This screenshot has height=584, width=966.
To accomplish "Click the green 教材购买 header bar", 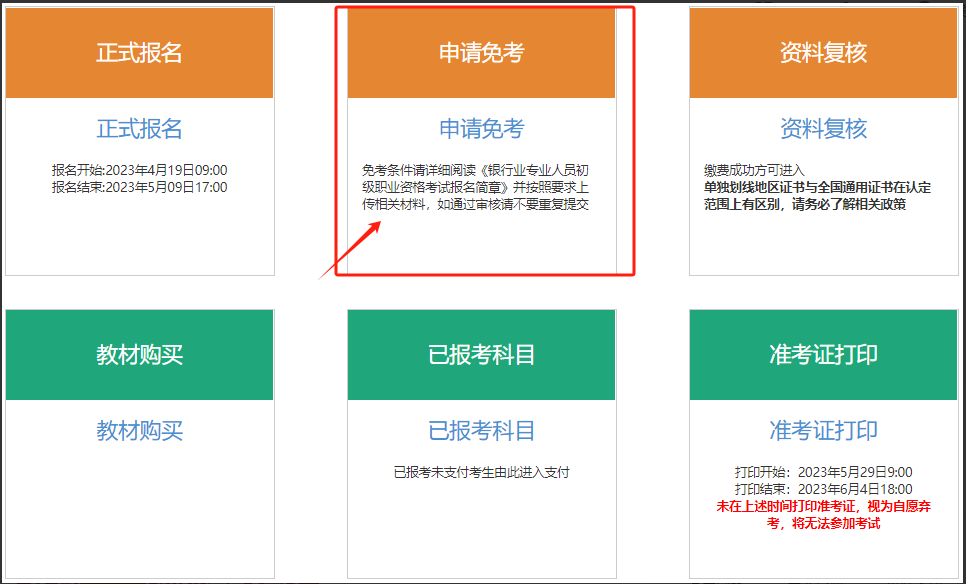I will (x=139, y=355).
